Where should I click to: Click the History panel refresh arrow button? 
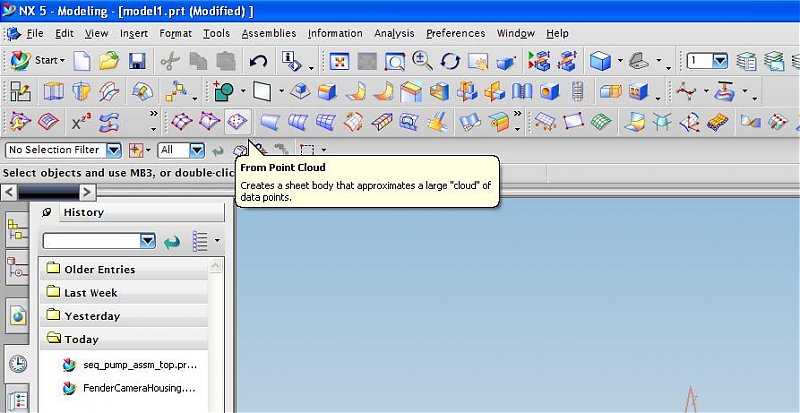coord(172,241)
